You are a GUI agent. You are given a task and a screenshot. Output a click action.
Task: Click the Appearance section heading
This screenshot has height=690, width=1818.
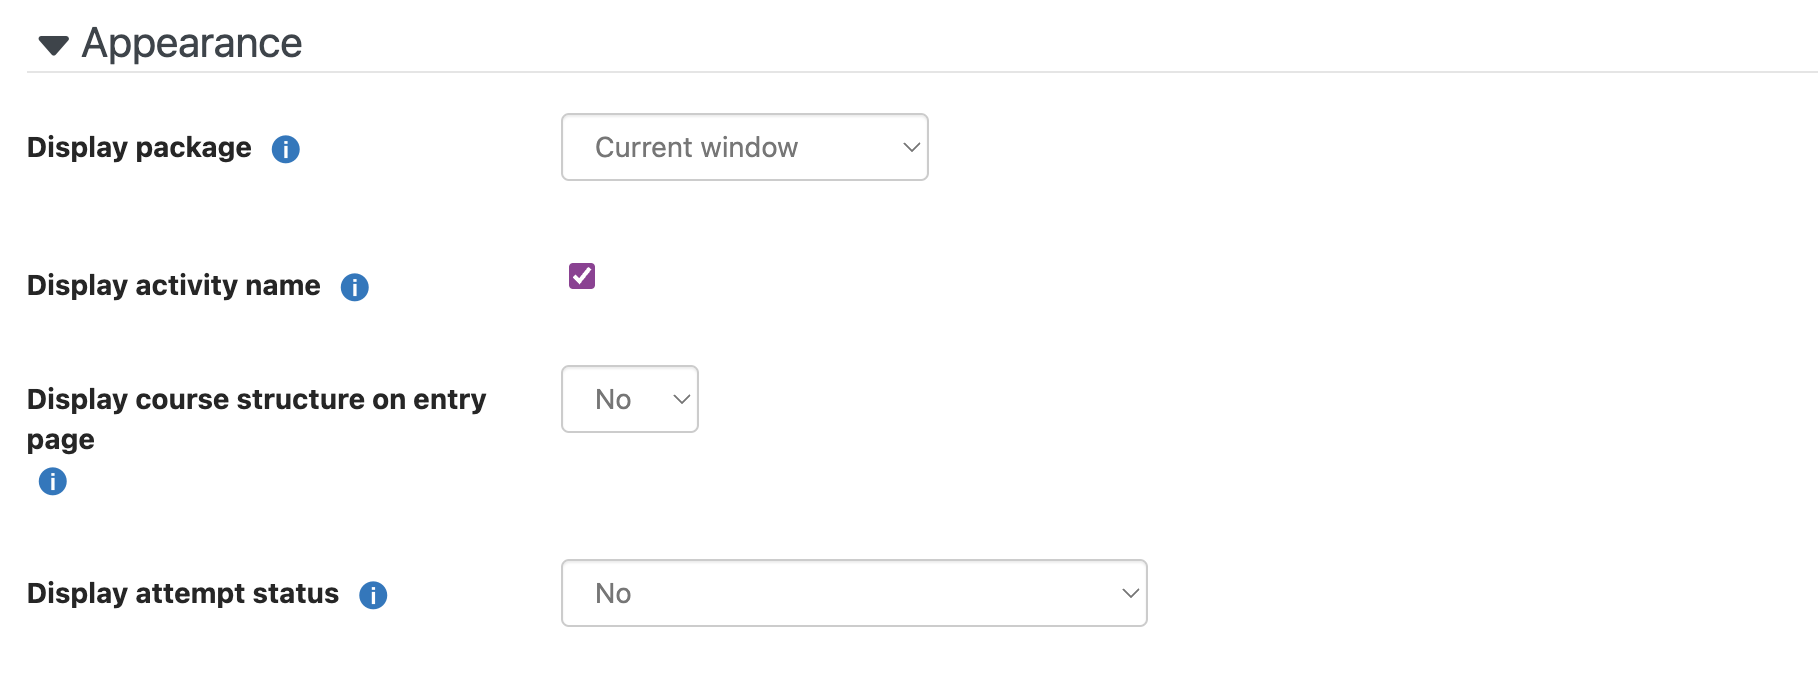click(192, 43)
